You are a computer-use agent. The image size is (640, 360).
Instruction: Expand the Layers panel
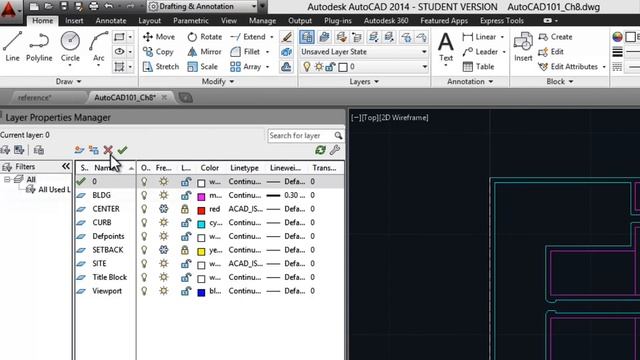(x=364, y=82)
